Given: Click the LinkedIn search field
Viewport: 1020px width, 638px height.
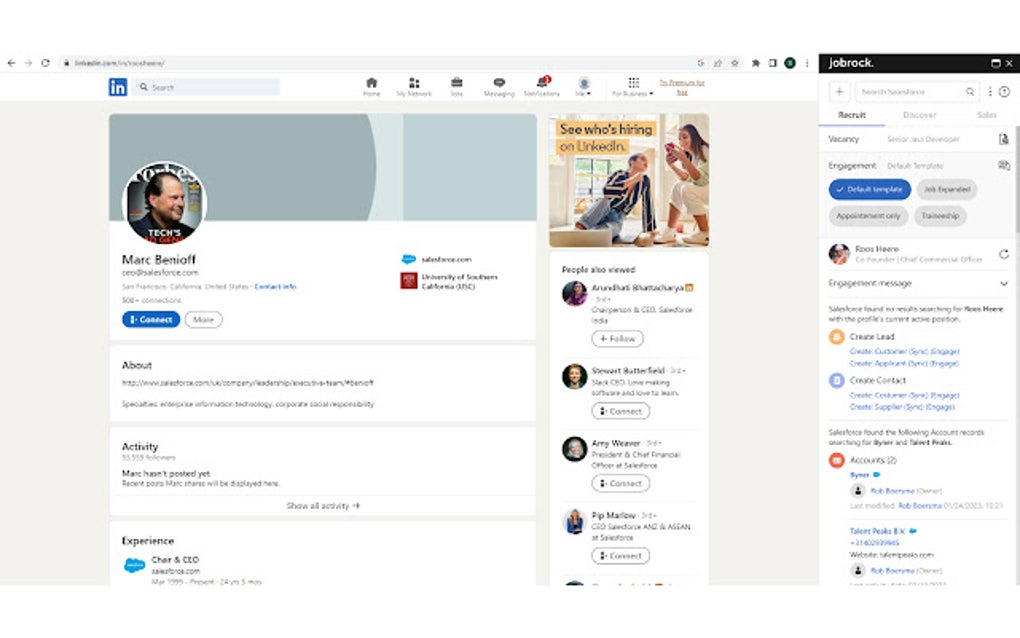Looking at the screenshot, I should [x=207, y=87].
